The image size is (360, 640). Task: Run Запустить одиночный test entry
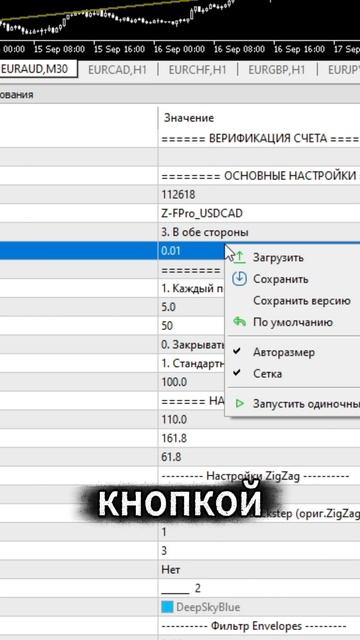pyautogui.click(x=306, y=403)
